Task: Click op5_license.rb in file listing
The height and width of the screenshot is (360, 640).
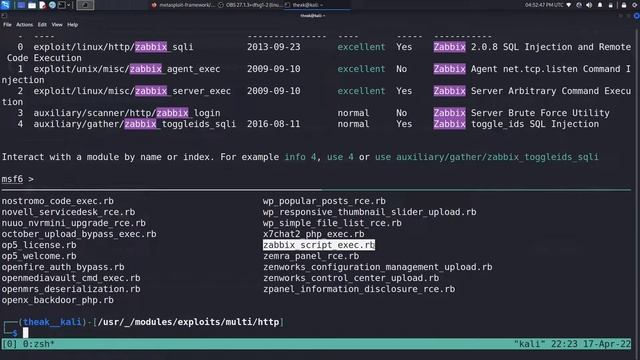Action: (39, 245)
